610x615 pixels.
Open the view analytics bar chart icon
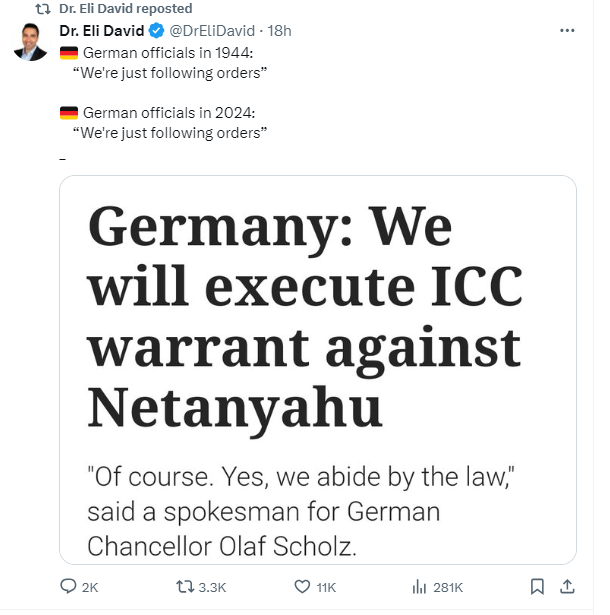coord(419,587)
